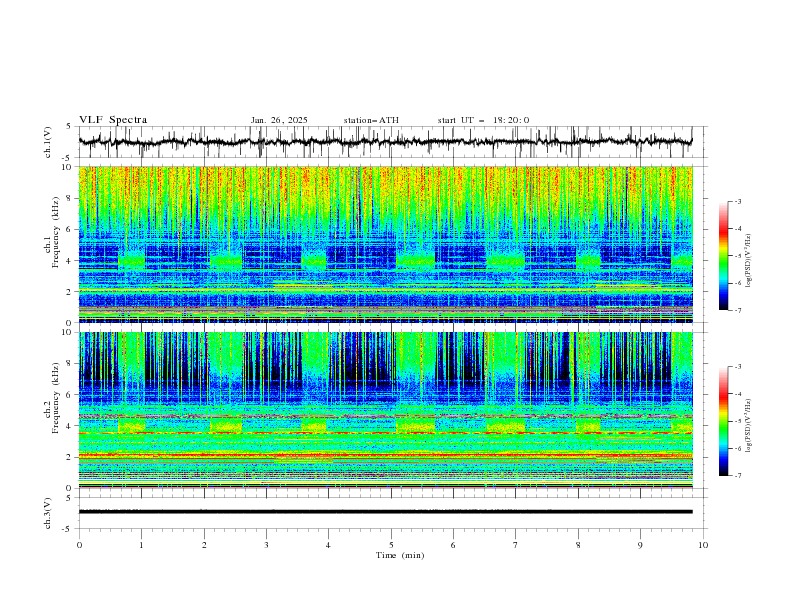
Task: Click the ch.1 voltage waveform trace
Action: tap(385, 142)
